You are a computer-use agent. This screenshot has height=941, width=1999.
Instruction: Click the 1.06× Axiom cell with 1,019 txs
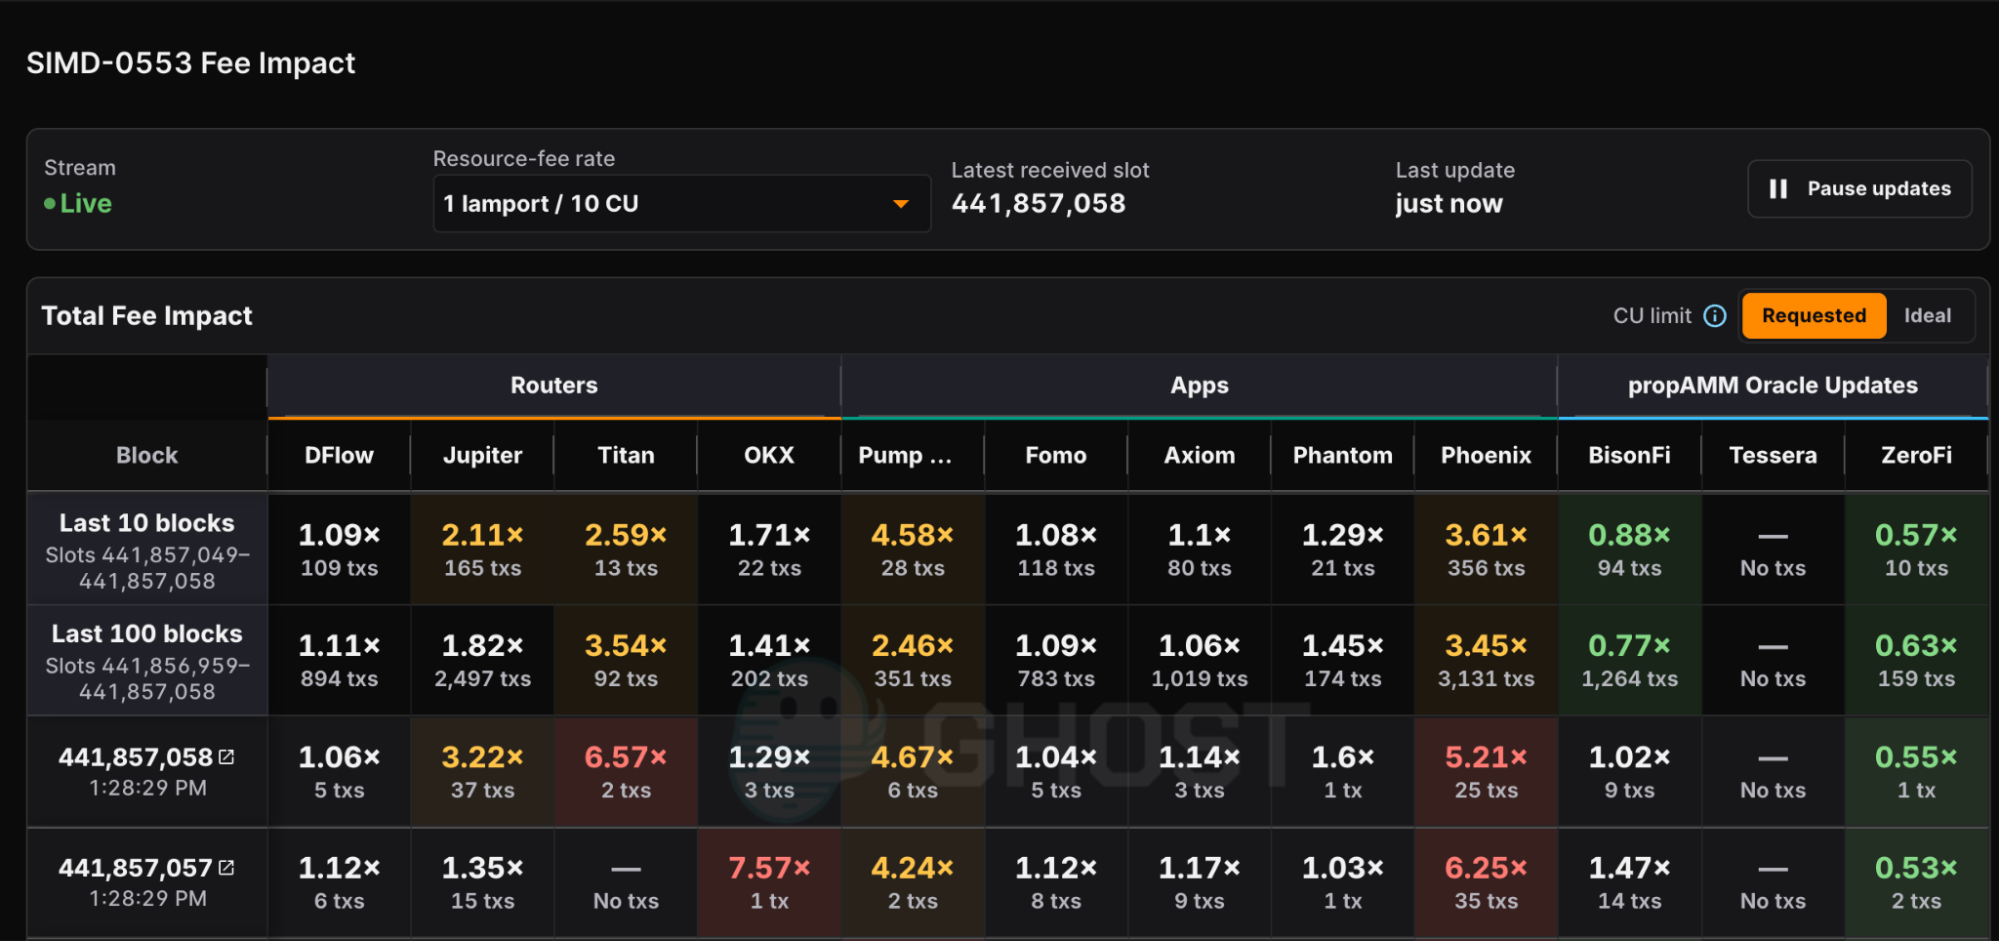[1199, 661]
